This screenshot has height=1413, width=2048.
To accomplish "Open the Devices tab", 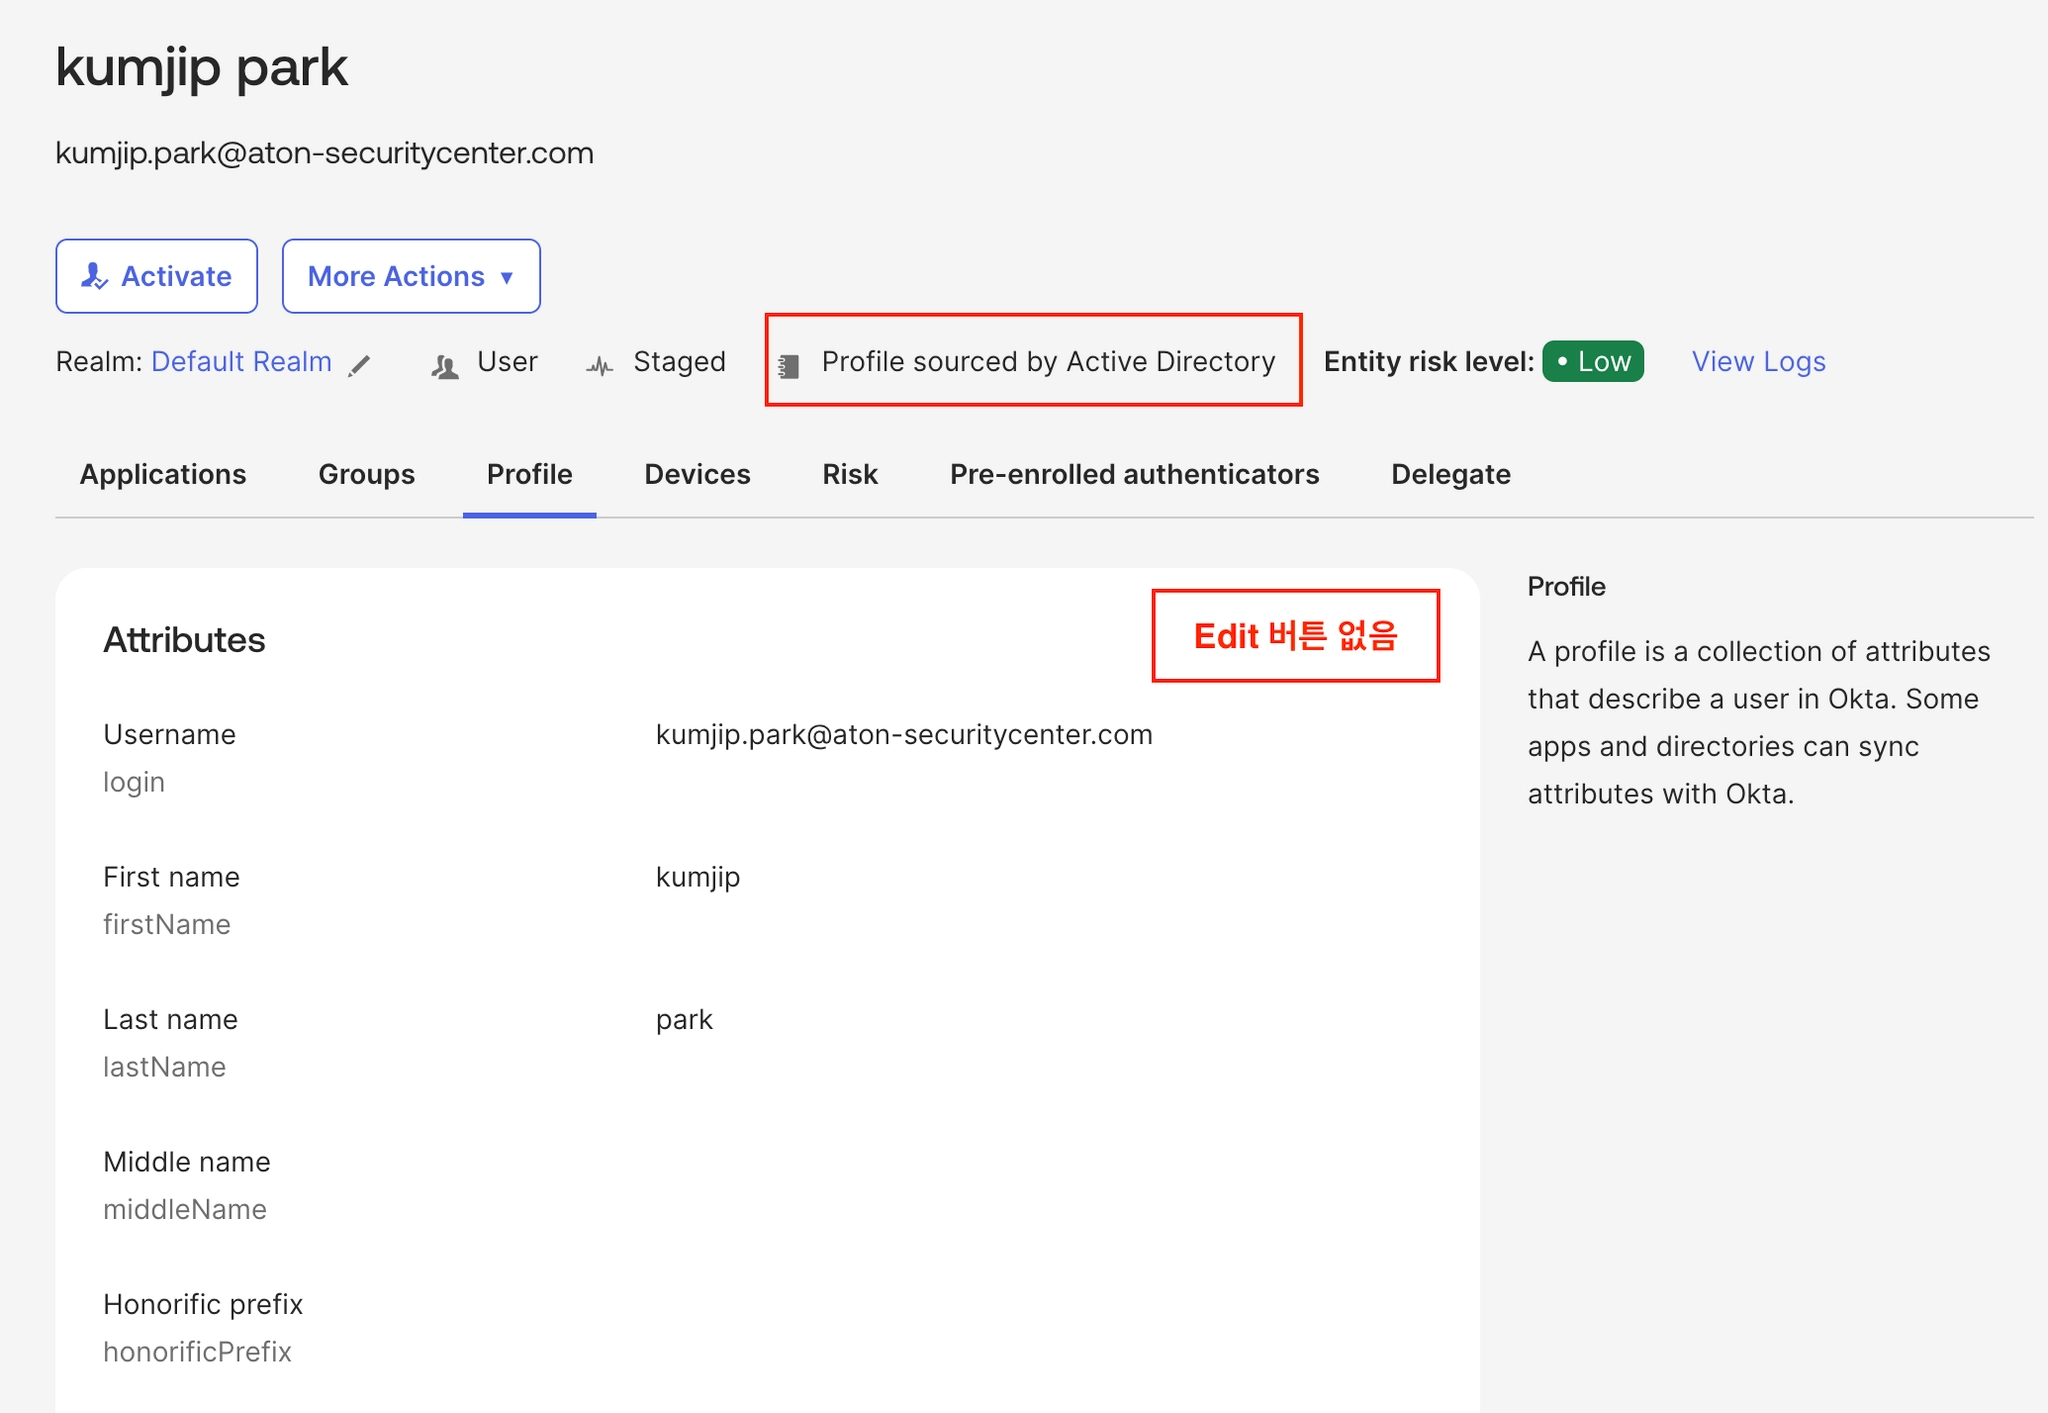I will pyautogui.click(x=697, y=474).
